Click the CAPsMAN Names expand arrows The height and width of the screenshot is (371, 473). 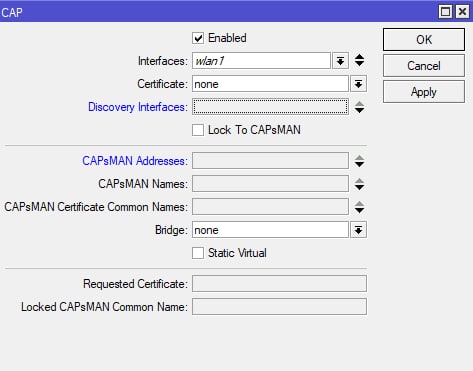[x=359, y=184]
